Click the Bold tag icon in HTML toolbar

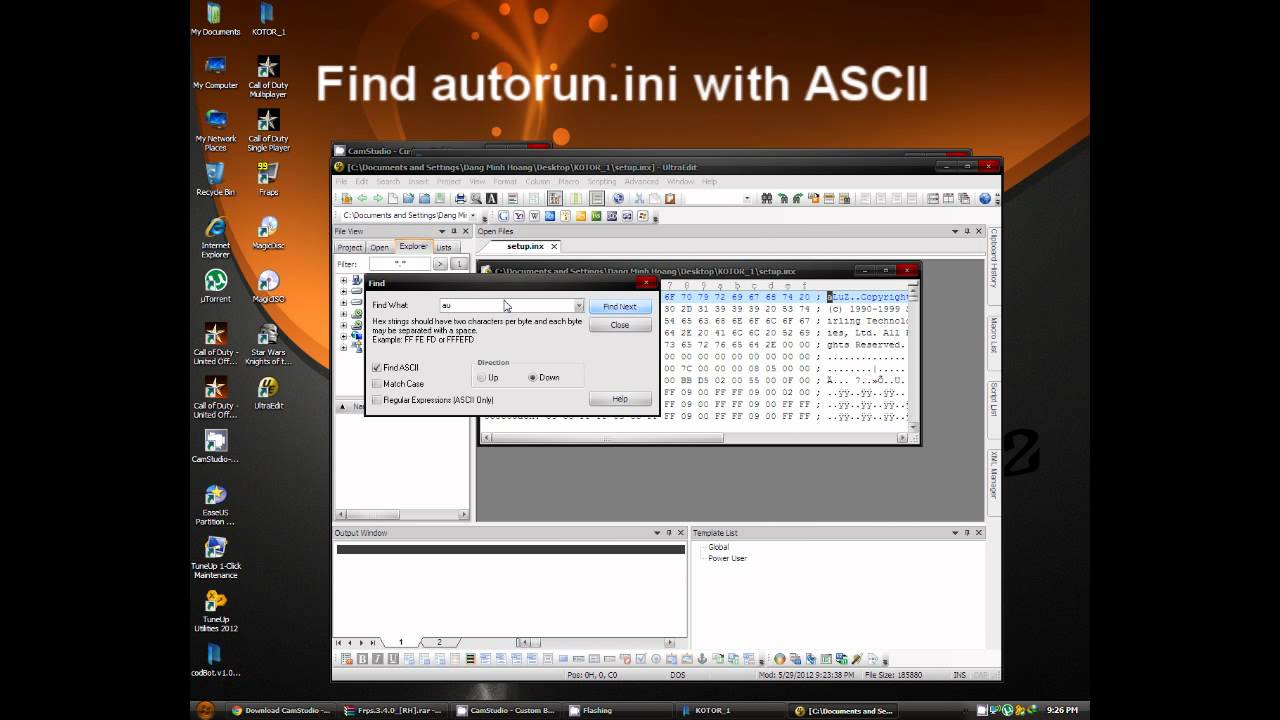[362, 659]
